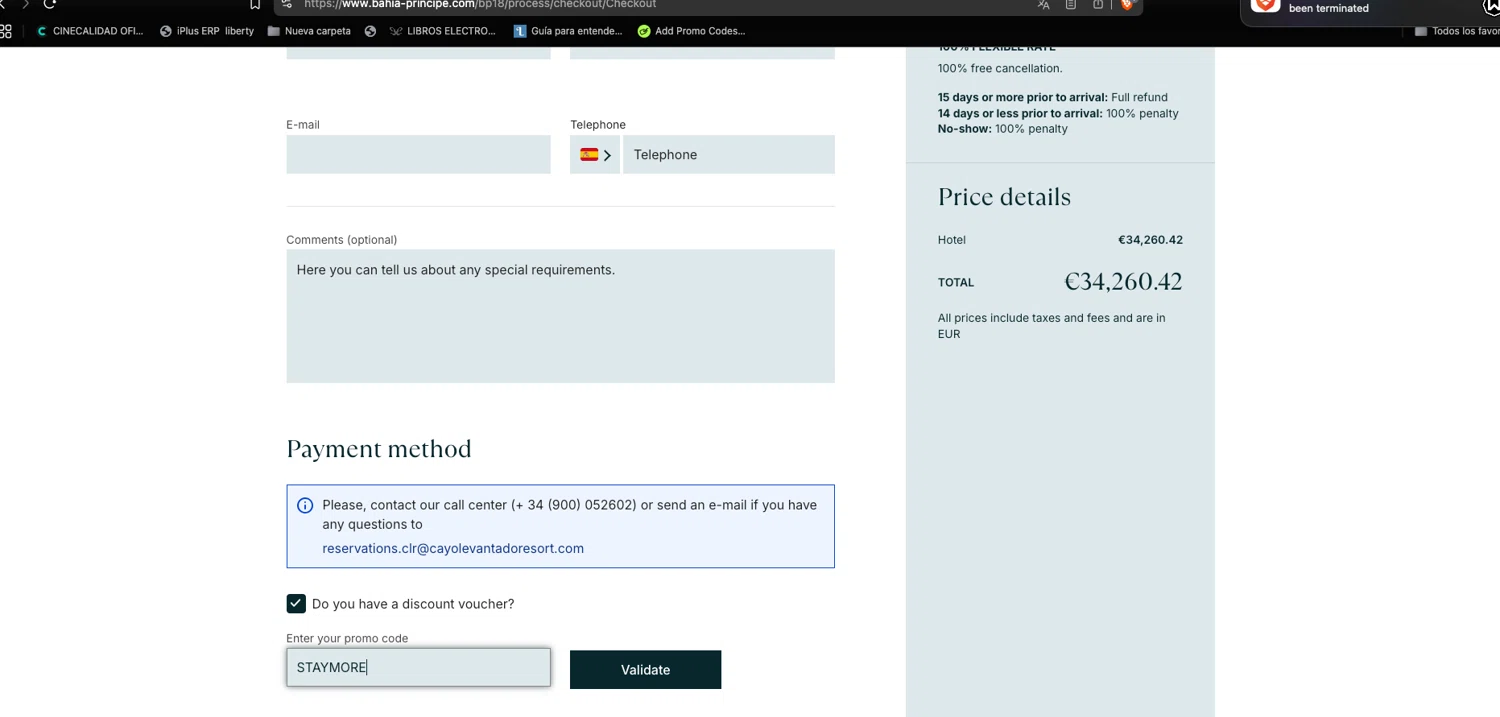Open LIBROS ELECTRO... bookmark

point(442,31)
